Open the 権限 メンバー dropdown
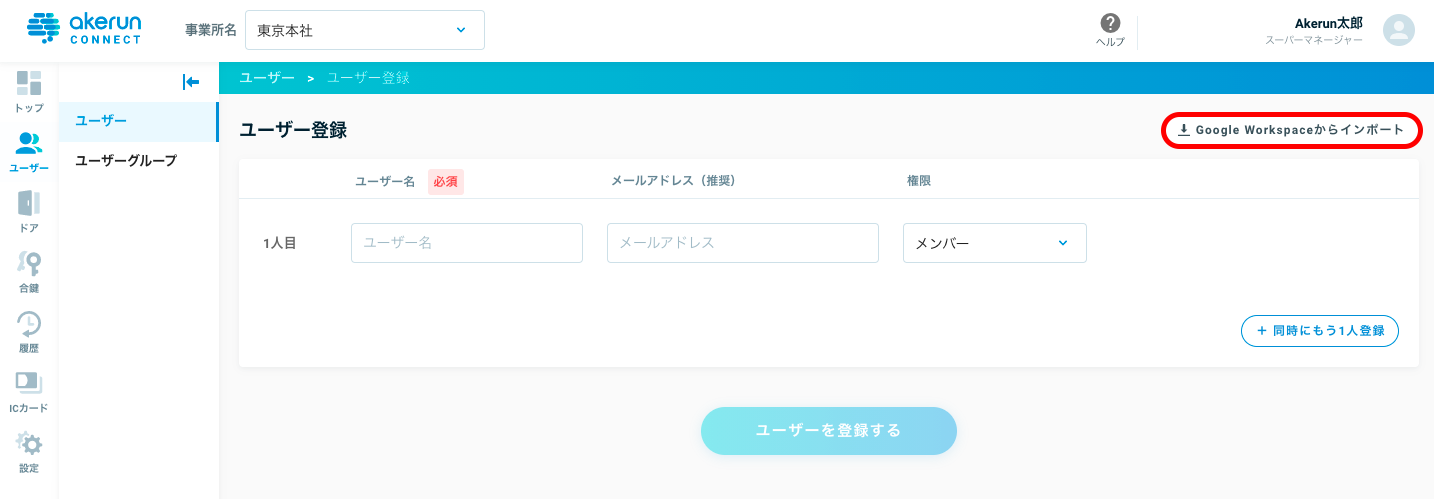Viewport: 1434px width, 499px height. tap(995, 243)
